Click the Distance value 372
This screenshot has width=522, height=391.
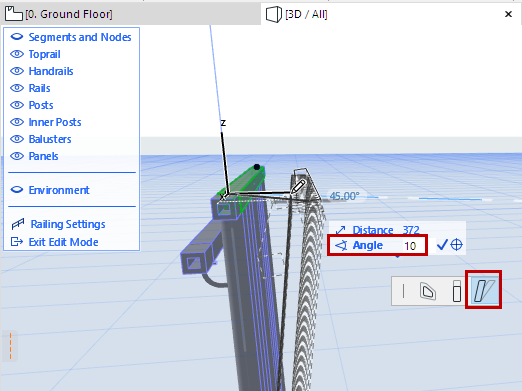tap(411, 230)
